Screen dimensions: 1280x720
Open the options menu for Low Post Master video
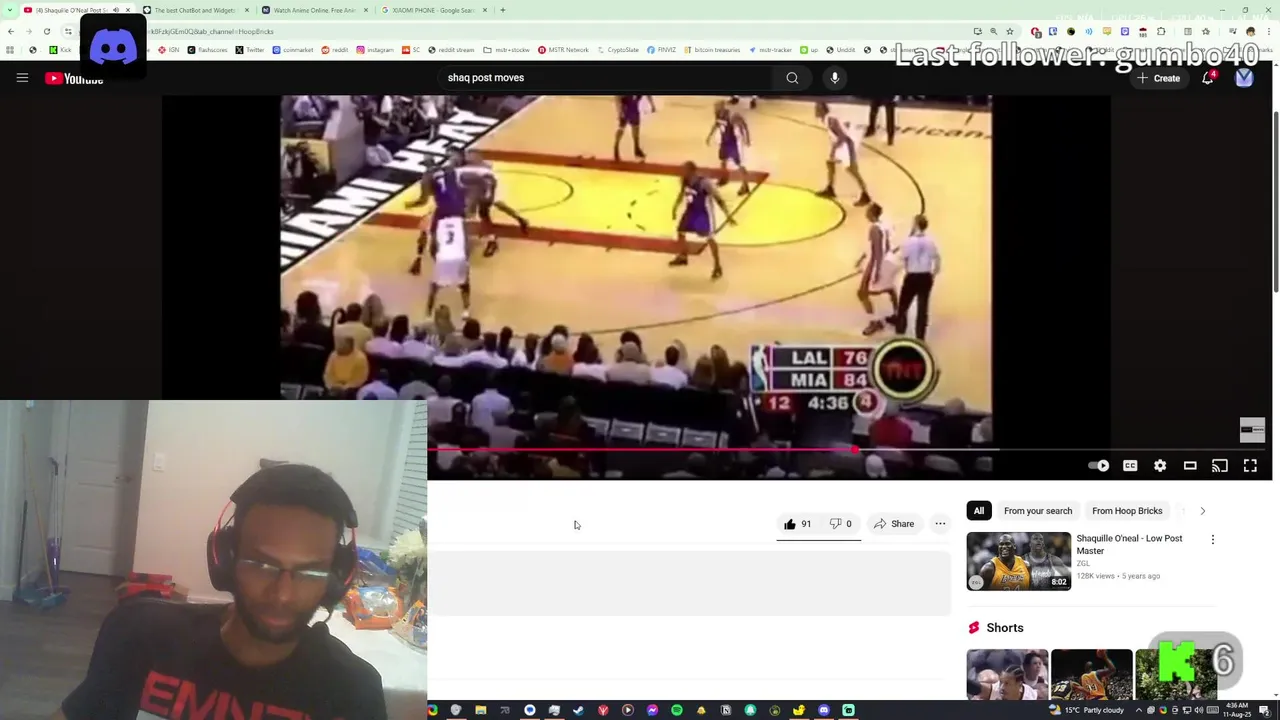1213,540
